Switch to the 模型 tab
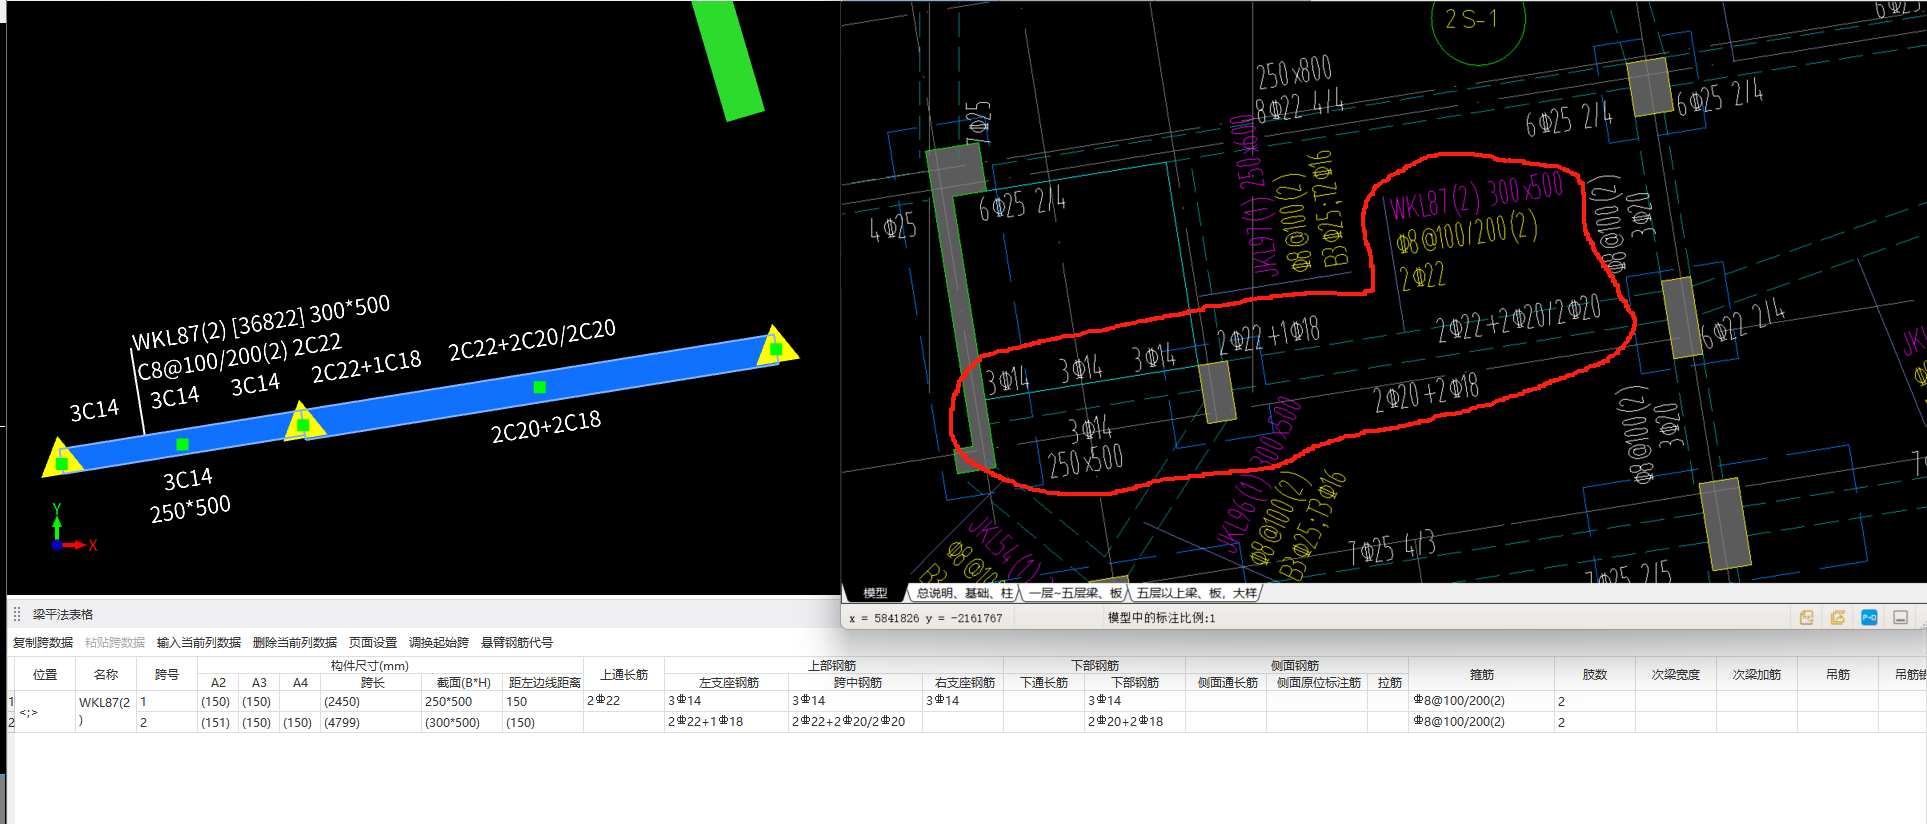This screenshot has height=824, width=1927. pos(875,593)
